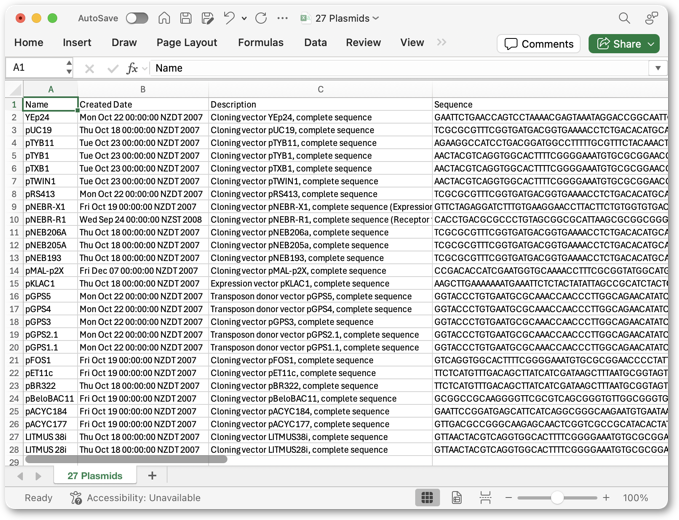679x520 pixels.
Task: Click cell containing Created Date
Action: [143, 104]
